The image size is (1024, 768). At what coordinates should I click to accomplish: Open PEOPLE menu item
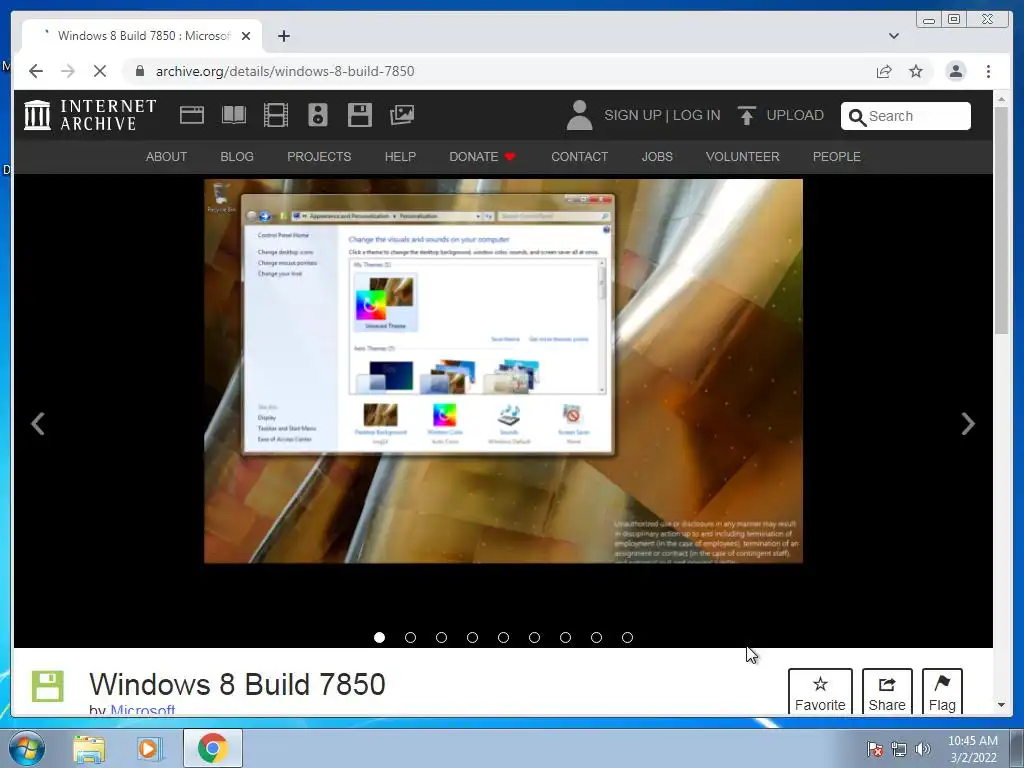837,157
